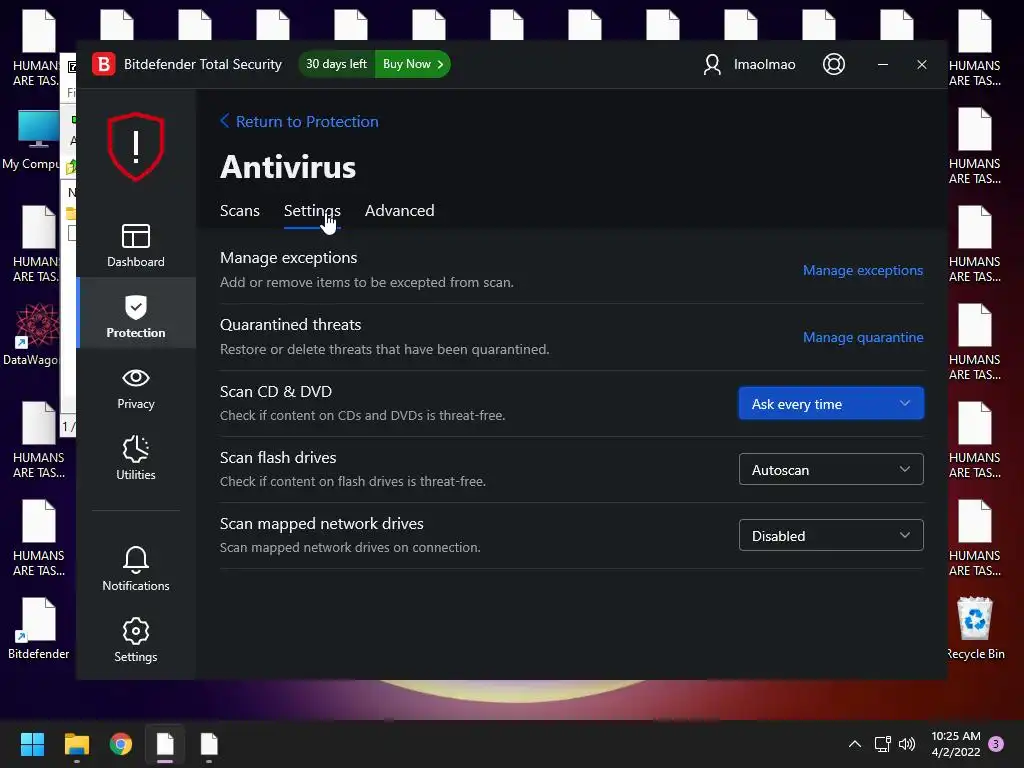The image size is (1024, 768).
Task: Show Notifications bell panel
Action: pos(136,569)
